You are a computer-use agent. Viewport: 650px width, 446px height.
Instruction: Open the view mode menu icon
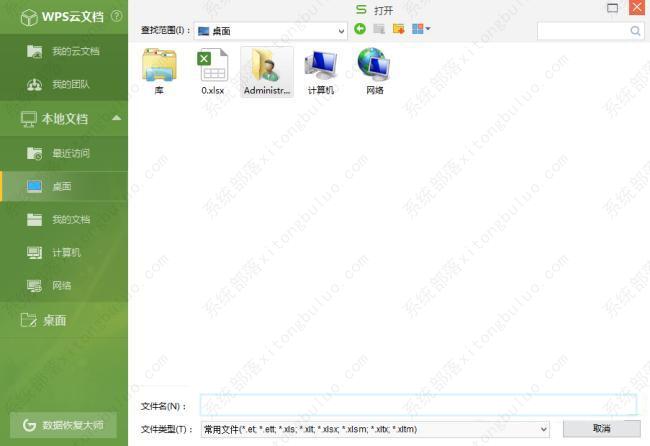click(x=421, y=29)
